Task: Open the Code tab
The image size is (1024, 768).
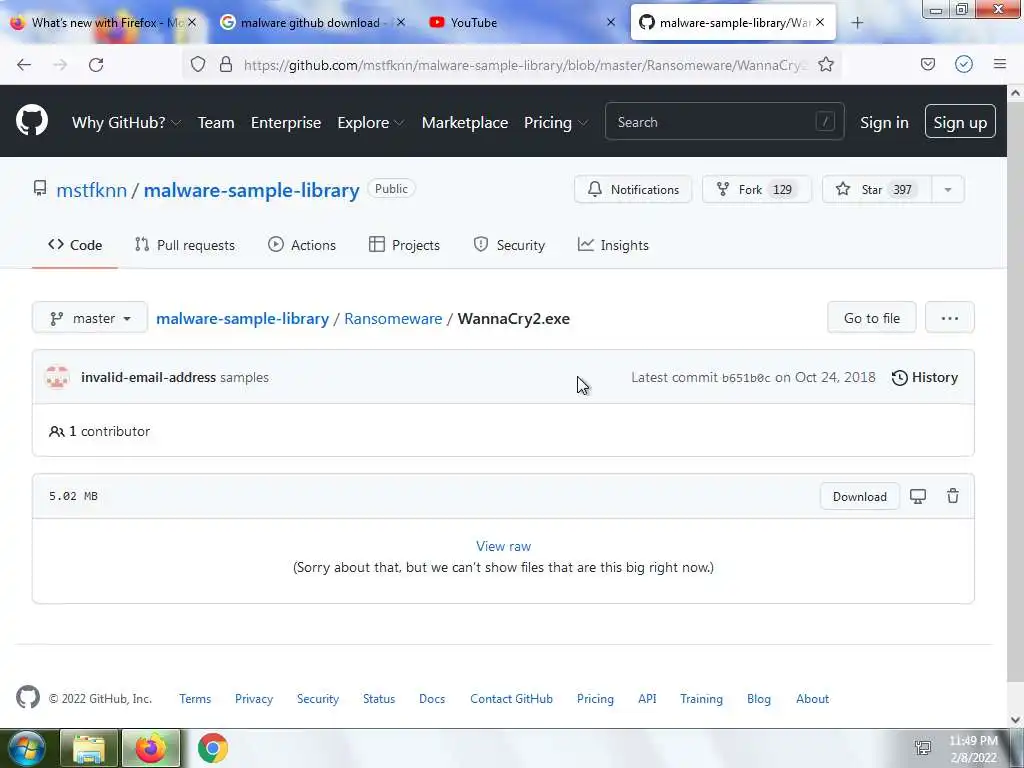Action: click(75, 245)
